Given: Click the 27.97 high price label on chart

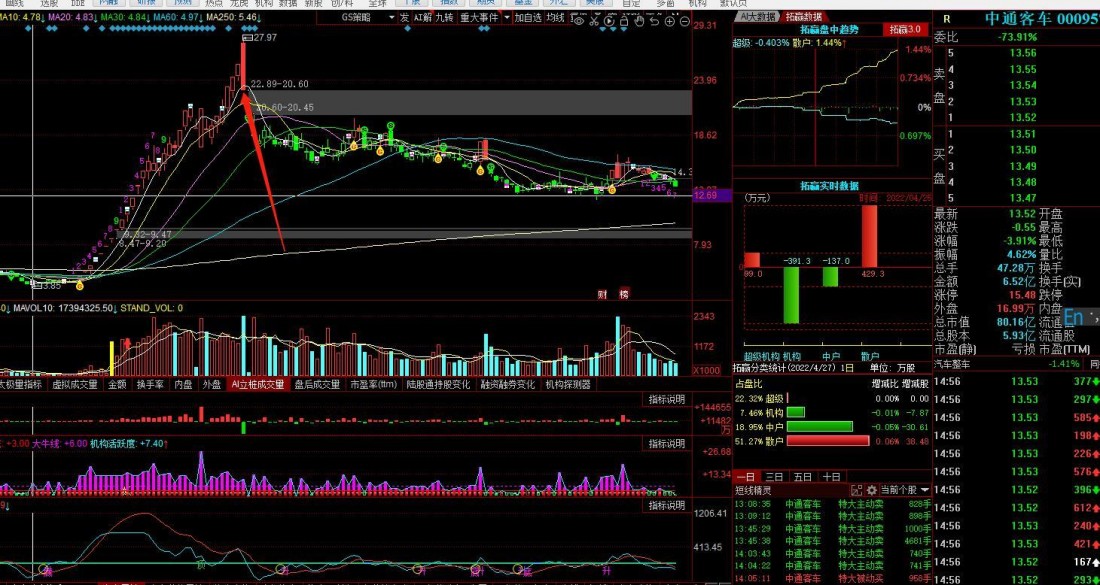Looking at the screenshot, I should point(265,37).
